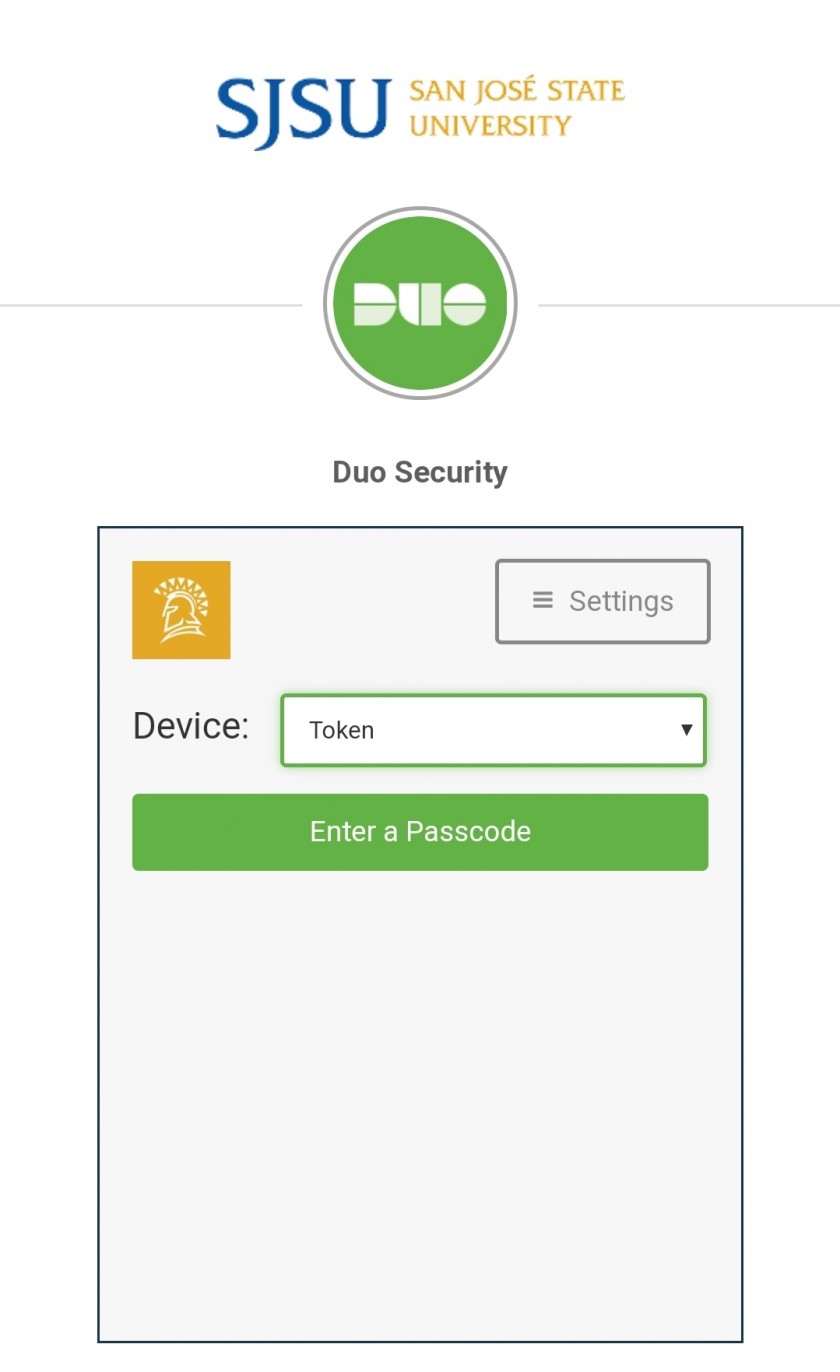Screen dimensions: 840x1372
Task: Click the hamburger icon beside Settings
Action: point(543,600)
